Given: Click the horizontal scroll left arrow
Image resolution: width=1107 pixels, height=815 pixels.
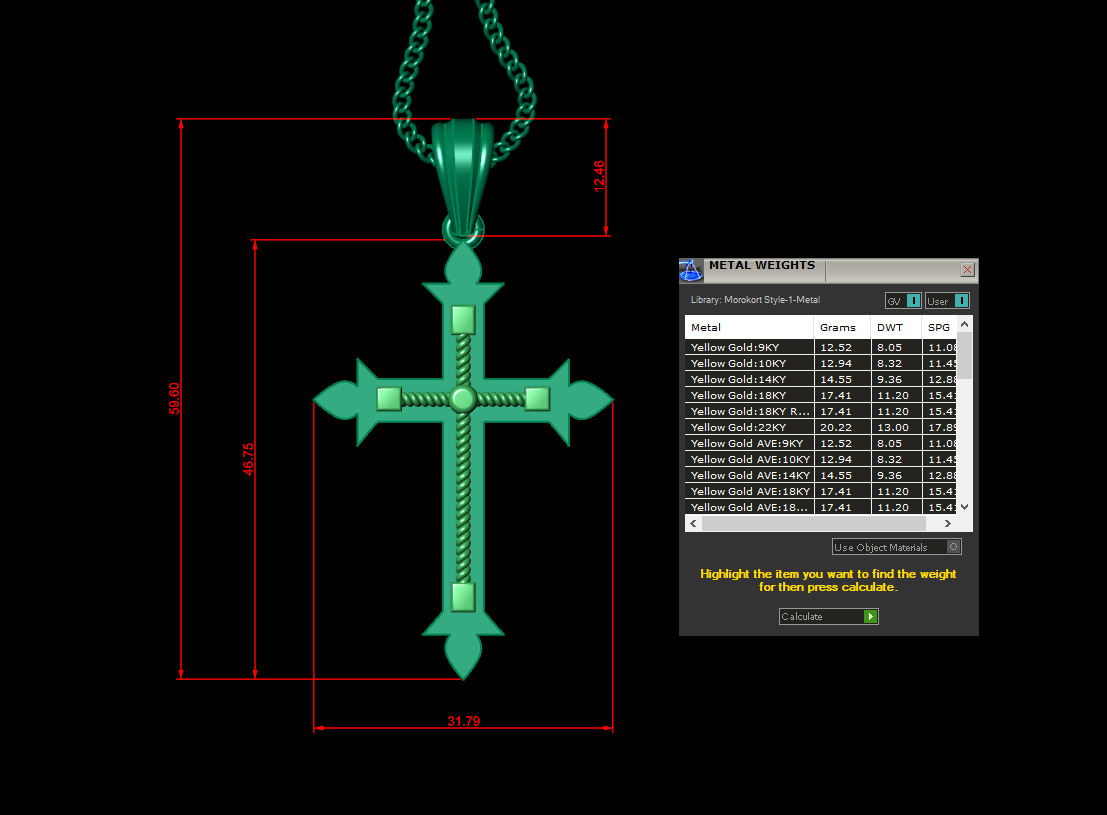Looking at the screenshot, I should click(693, 523).
